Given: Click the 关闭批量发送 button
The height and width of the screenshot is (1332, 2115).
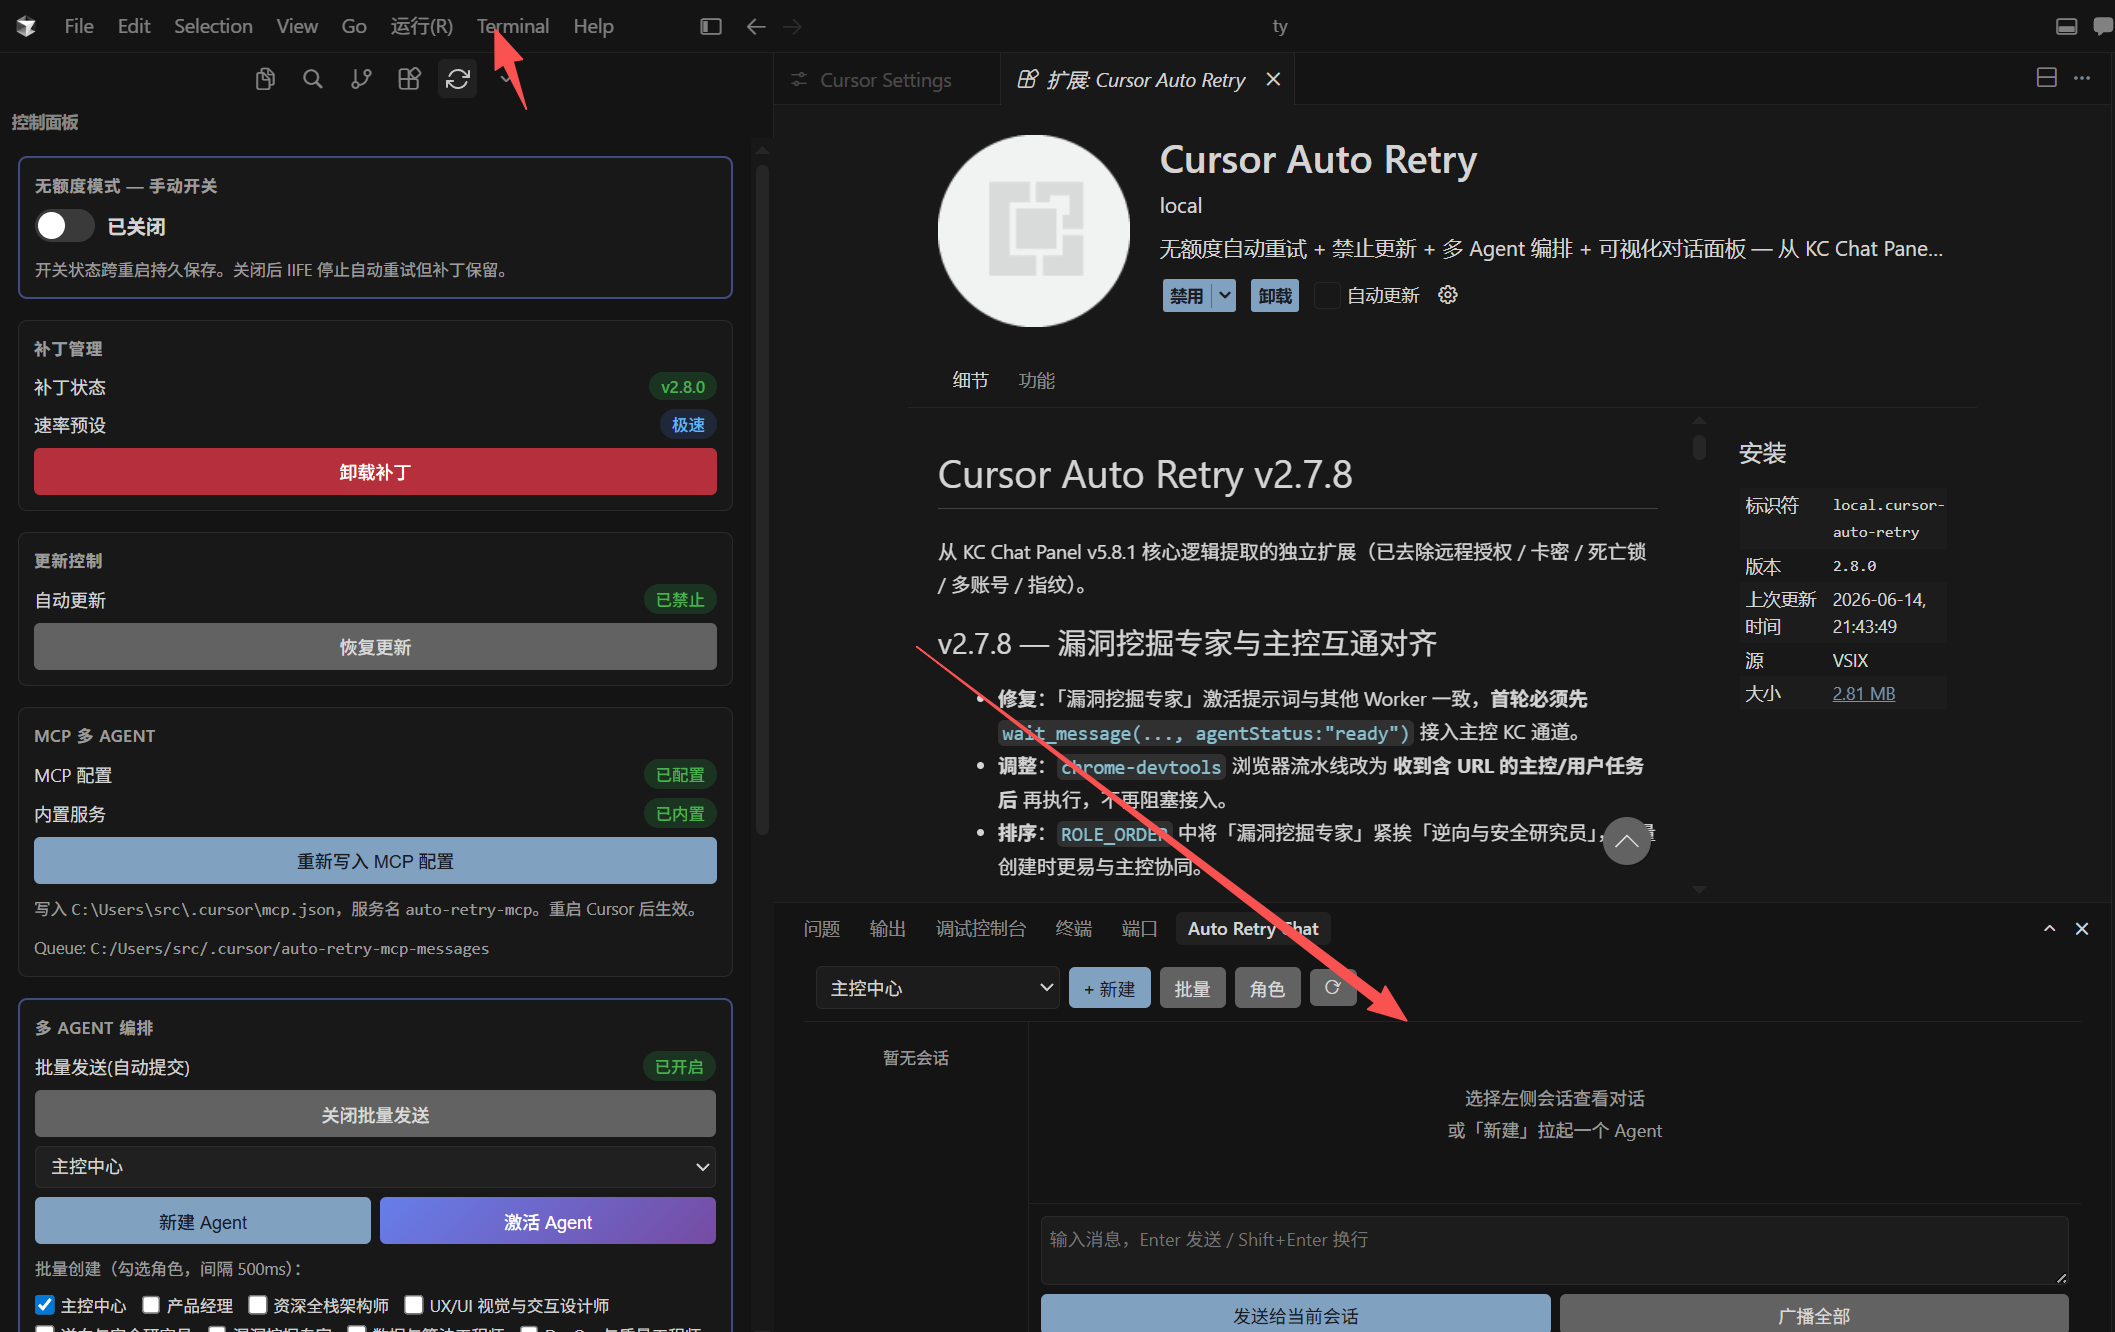Looking at the screenshot, I should click(x=375, y=1114).
